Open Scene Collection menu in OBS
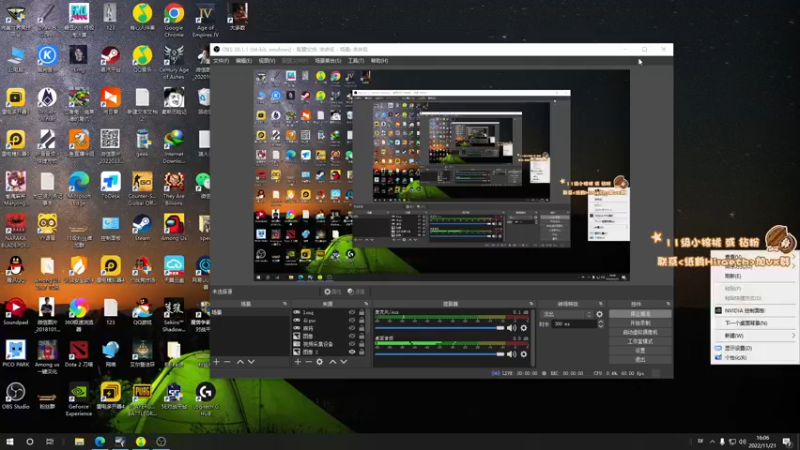The height and width of the screenshot is (450, 800). (328, 61)
